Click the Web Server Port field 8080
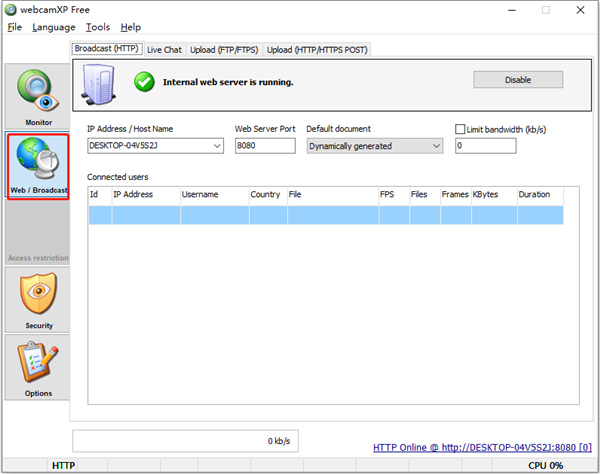 tap(265, 146)
